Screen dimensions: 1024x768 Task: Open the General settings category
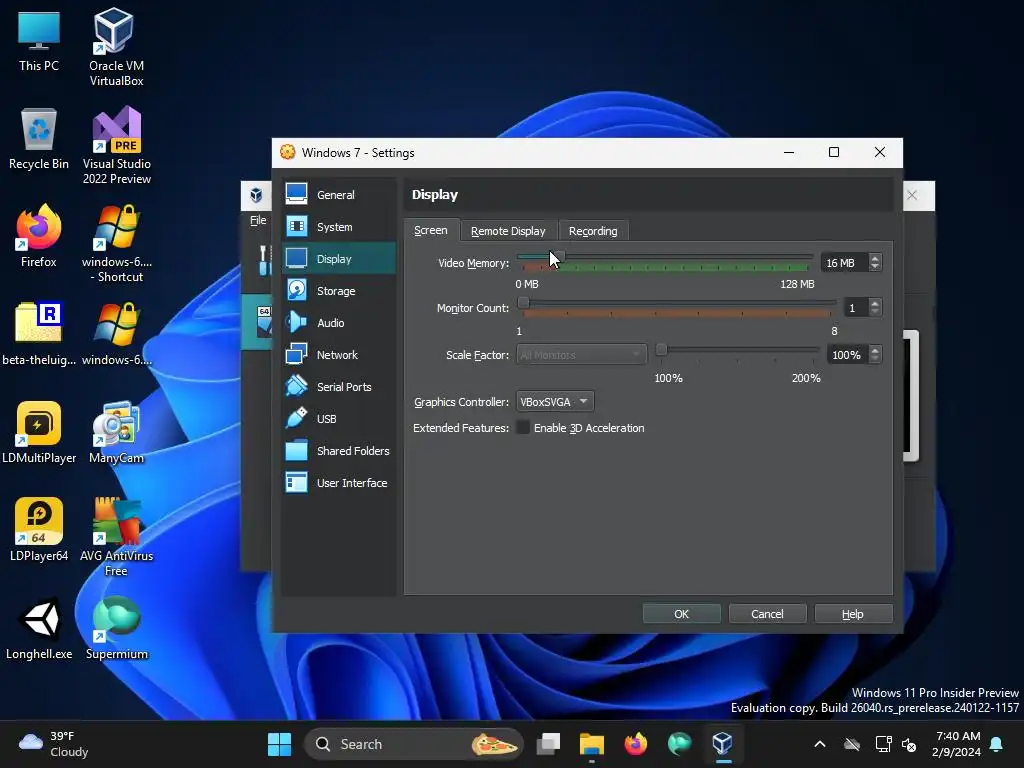point(338,195)
